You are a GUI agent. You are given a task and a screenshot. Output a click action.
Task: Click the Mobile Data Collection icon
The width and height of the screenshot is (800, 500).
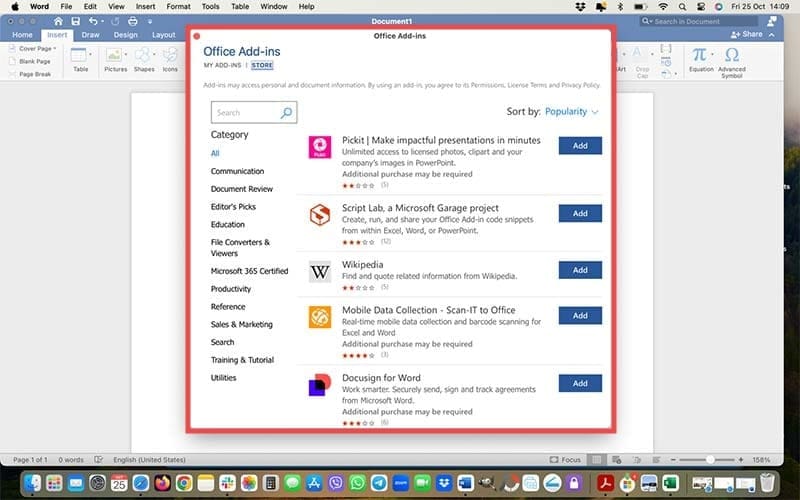(x=320, y=317)
